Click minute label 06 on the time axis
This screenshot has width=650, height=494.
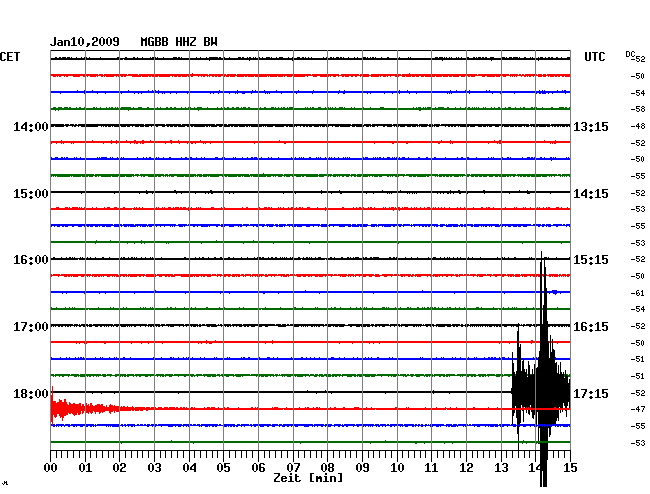pyautogui.click(x=258, y=468)
